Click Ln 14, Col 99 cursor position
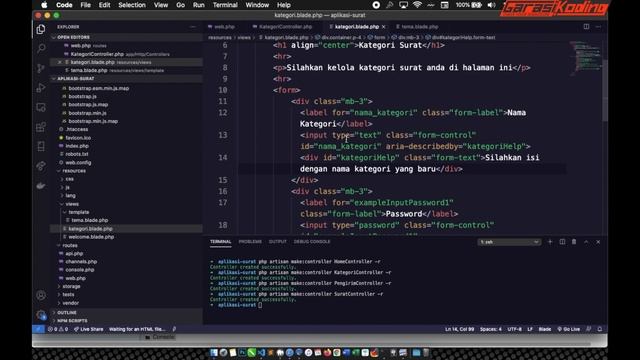The height and width of the screenshot is (360, 640). 460,329
